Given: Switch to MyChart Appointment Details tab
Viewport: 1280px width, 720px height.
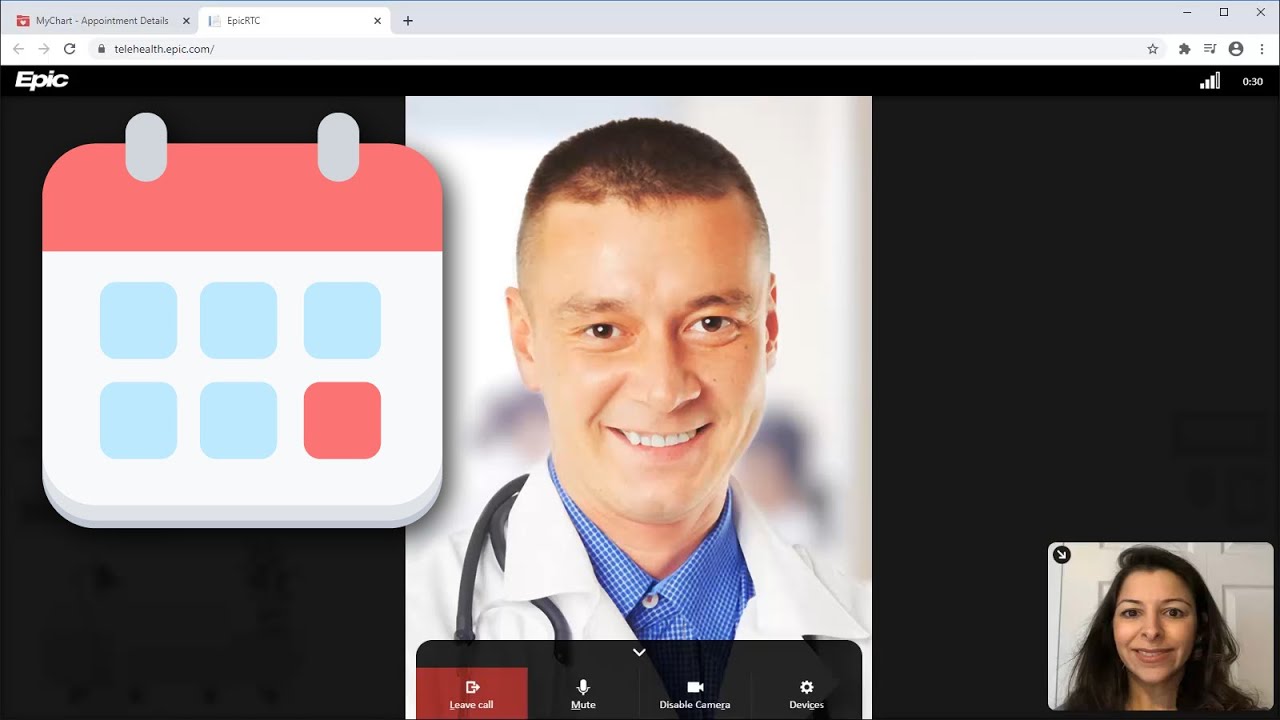Looking at the screenshot, I should pos(102,21).
